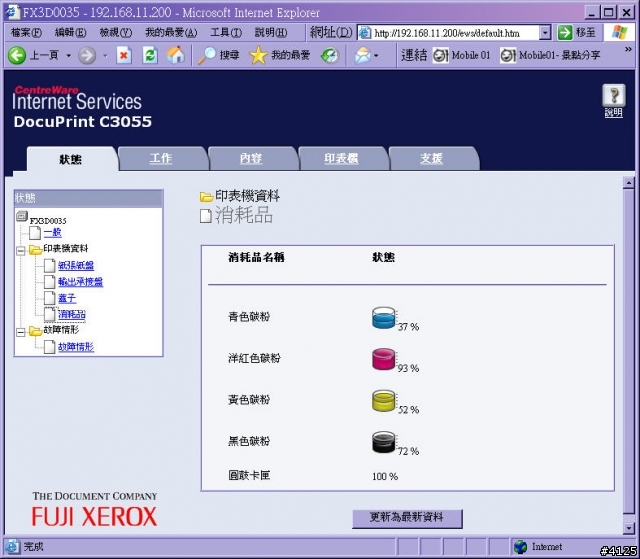Click the 黃色碳粉 row label
The height and width of the screenshot is (559, 640).
[x=249, y=399]
